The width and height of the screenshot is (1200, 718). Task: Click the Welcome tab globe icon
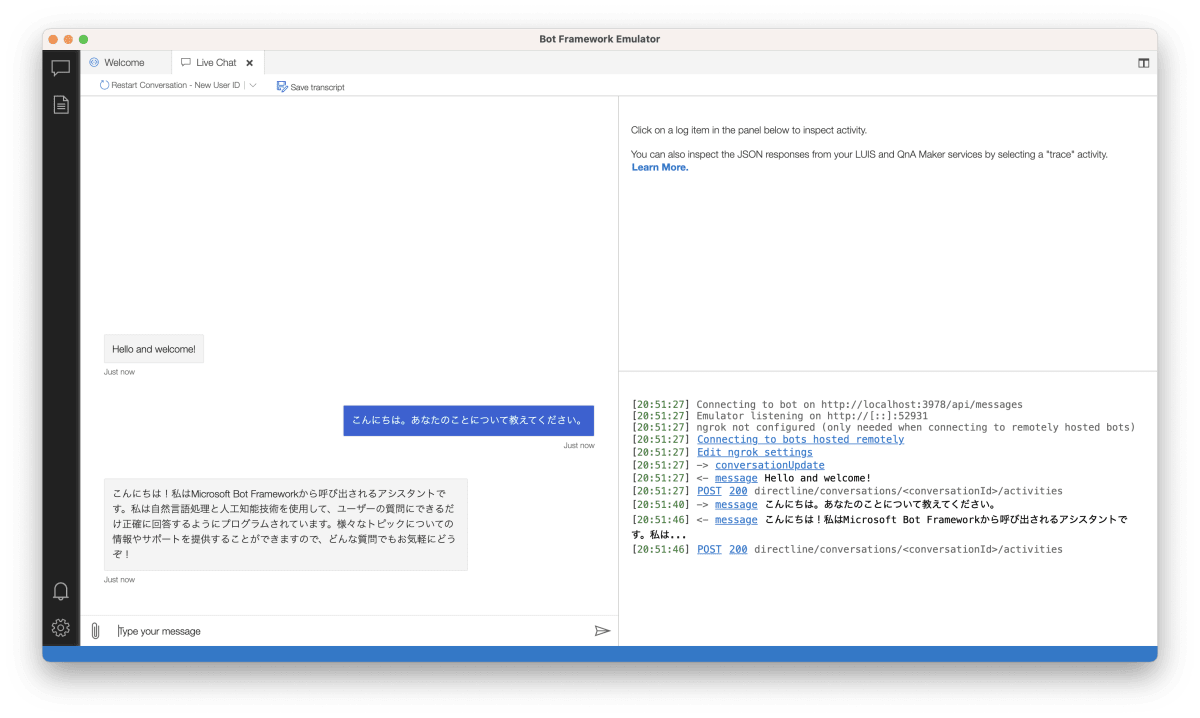94,63
